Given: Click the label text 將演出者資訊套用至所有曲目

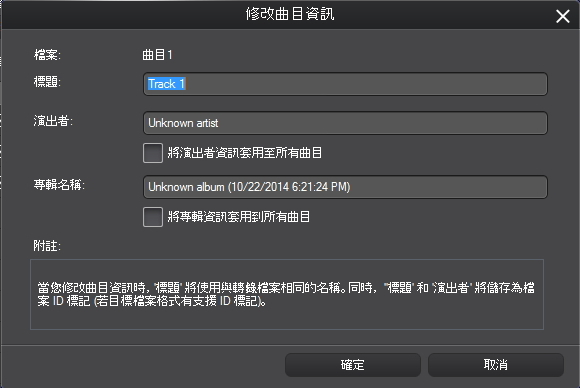Looking at the screenshot, I should tap(245, 153).
